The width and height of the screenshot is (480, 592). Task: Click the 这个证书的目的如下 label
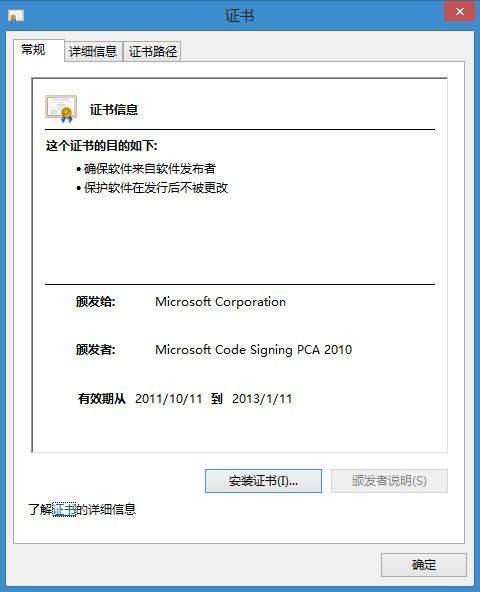point(102,146)
